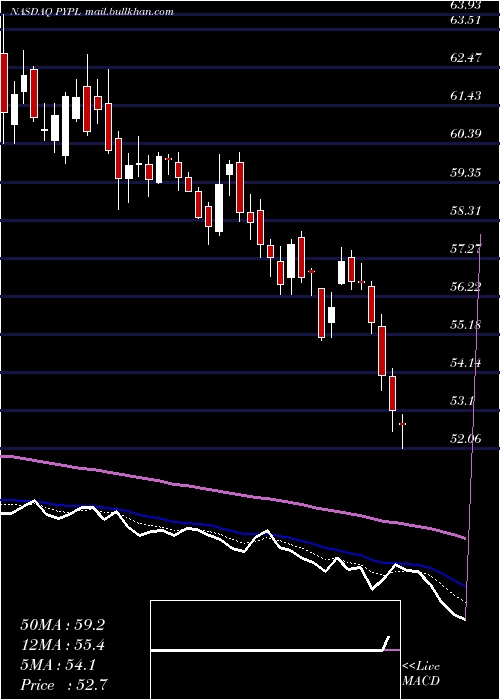This screenshot has width=500, height=700.
Task: Click the Price : 52.7 readout
Action: click(64, 685)
